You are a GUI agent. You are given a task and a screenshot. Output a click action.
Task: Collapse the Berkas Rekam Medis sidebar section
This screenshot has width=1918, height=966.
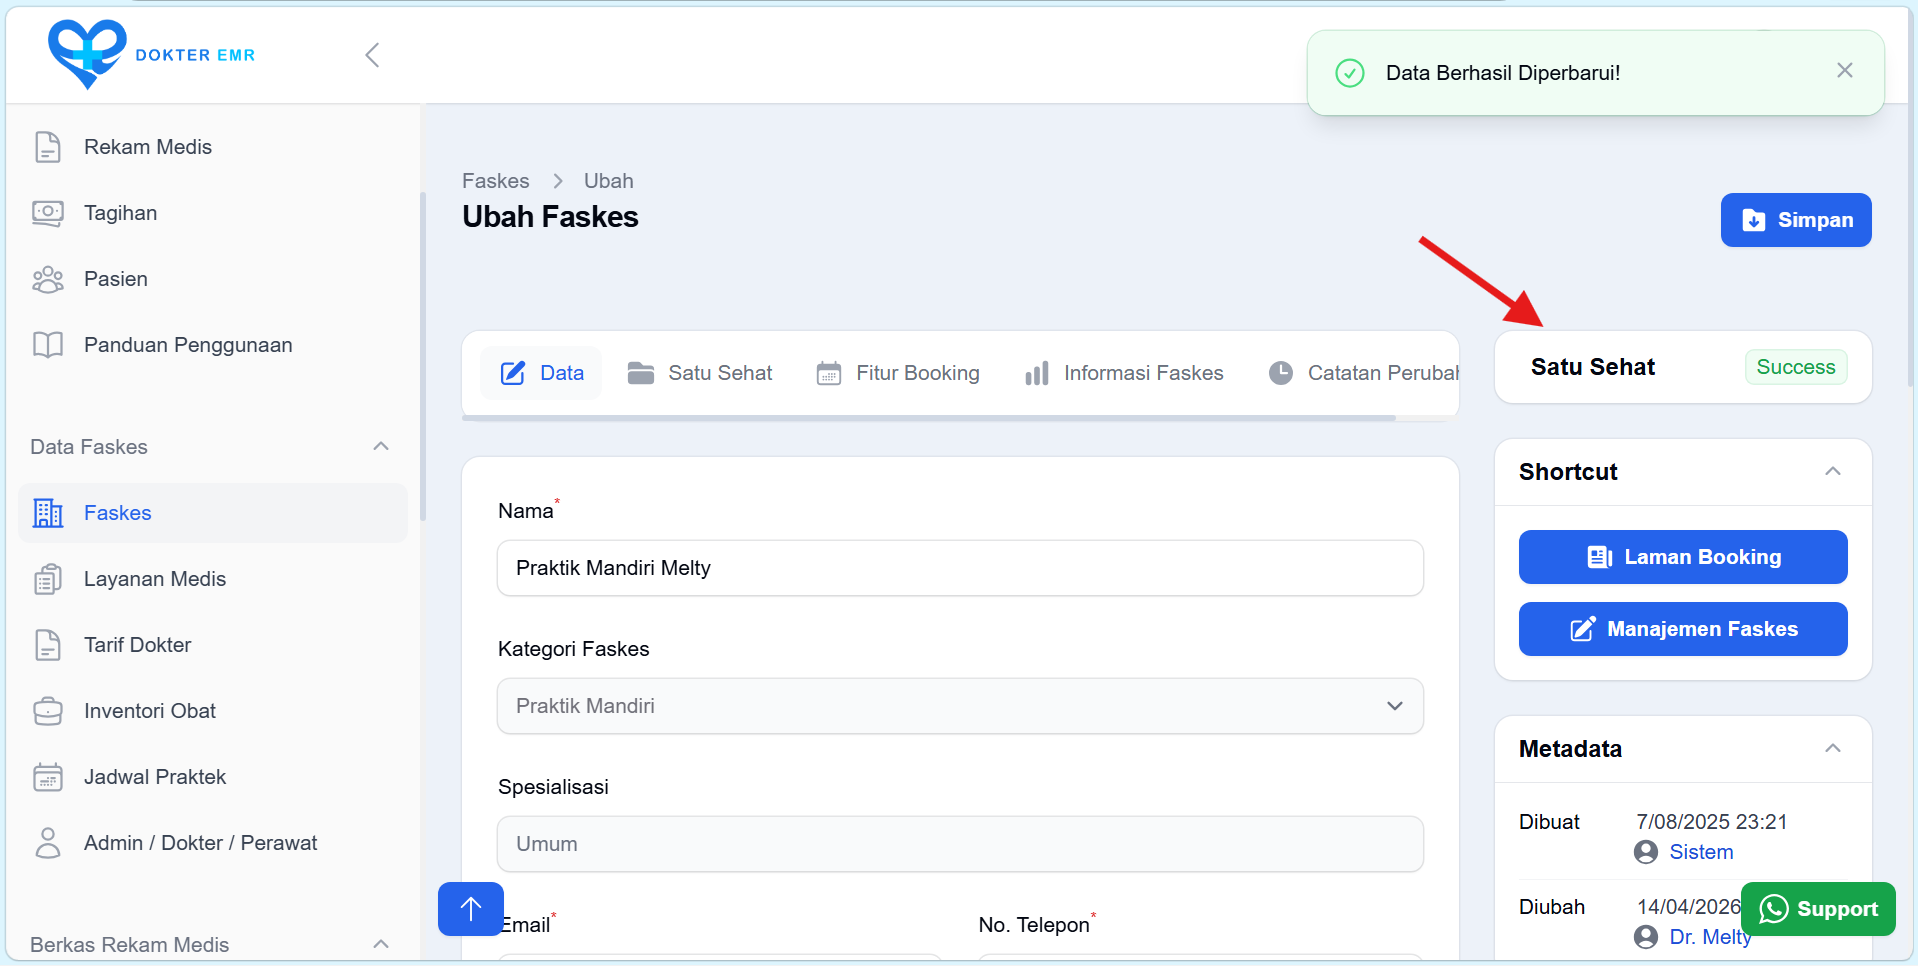(x=381, y=944)
